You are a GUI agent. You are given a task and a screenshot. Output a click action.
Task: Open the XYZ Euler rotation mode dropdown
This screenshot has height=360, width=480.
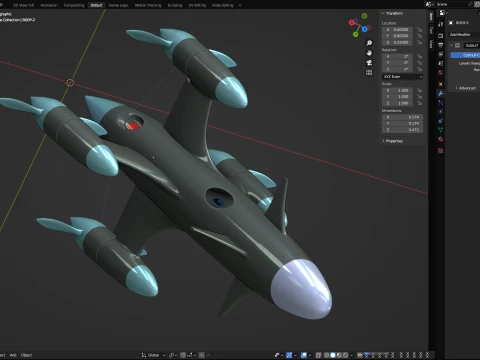(402, 77)
